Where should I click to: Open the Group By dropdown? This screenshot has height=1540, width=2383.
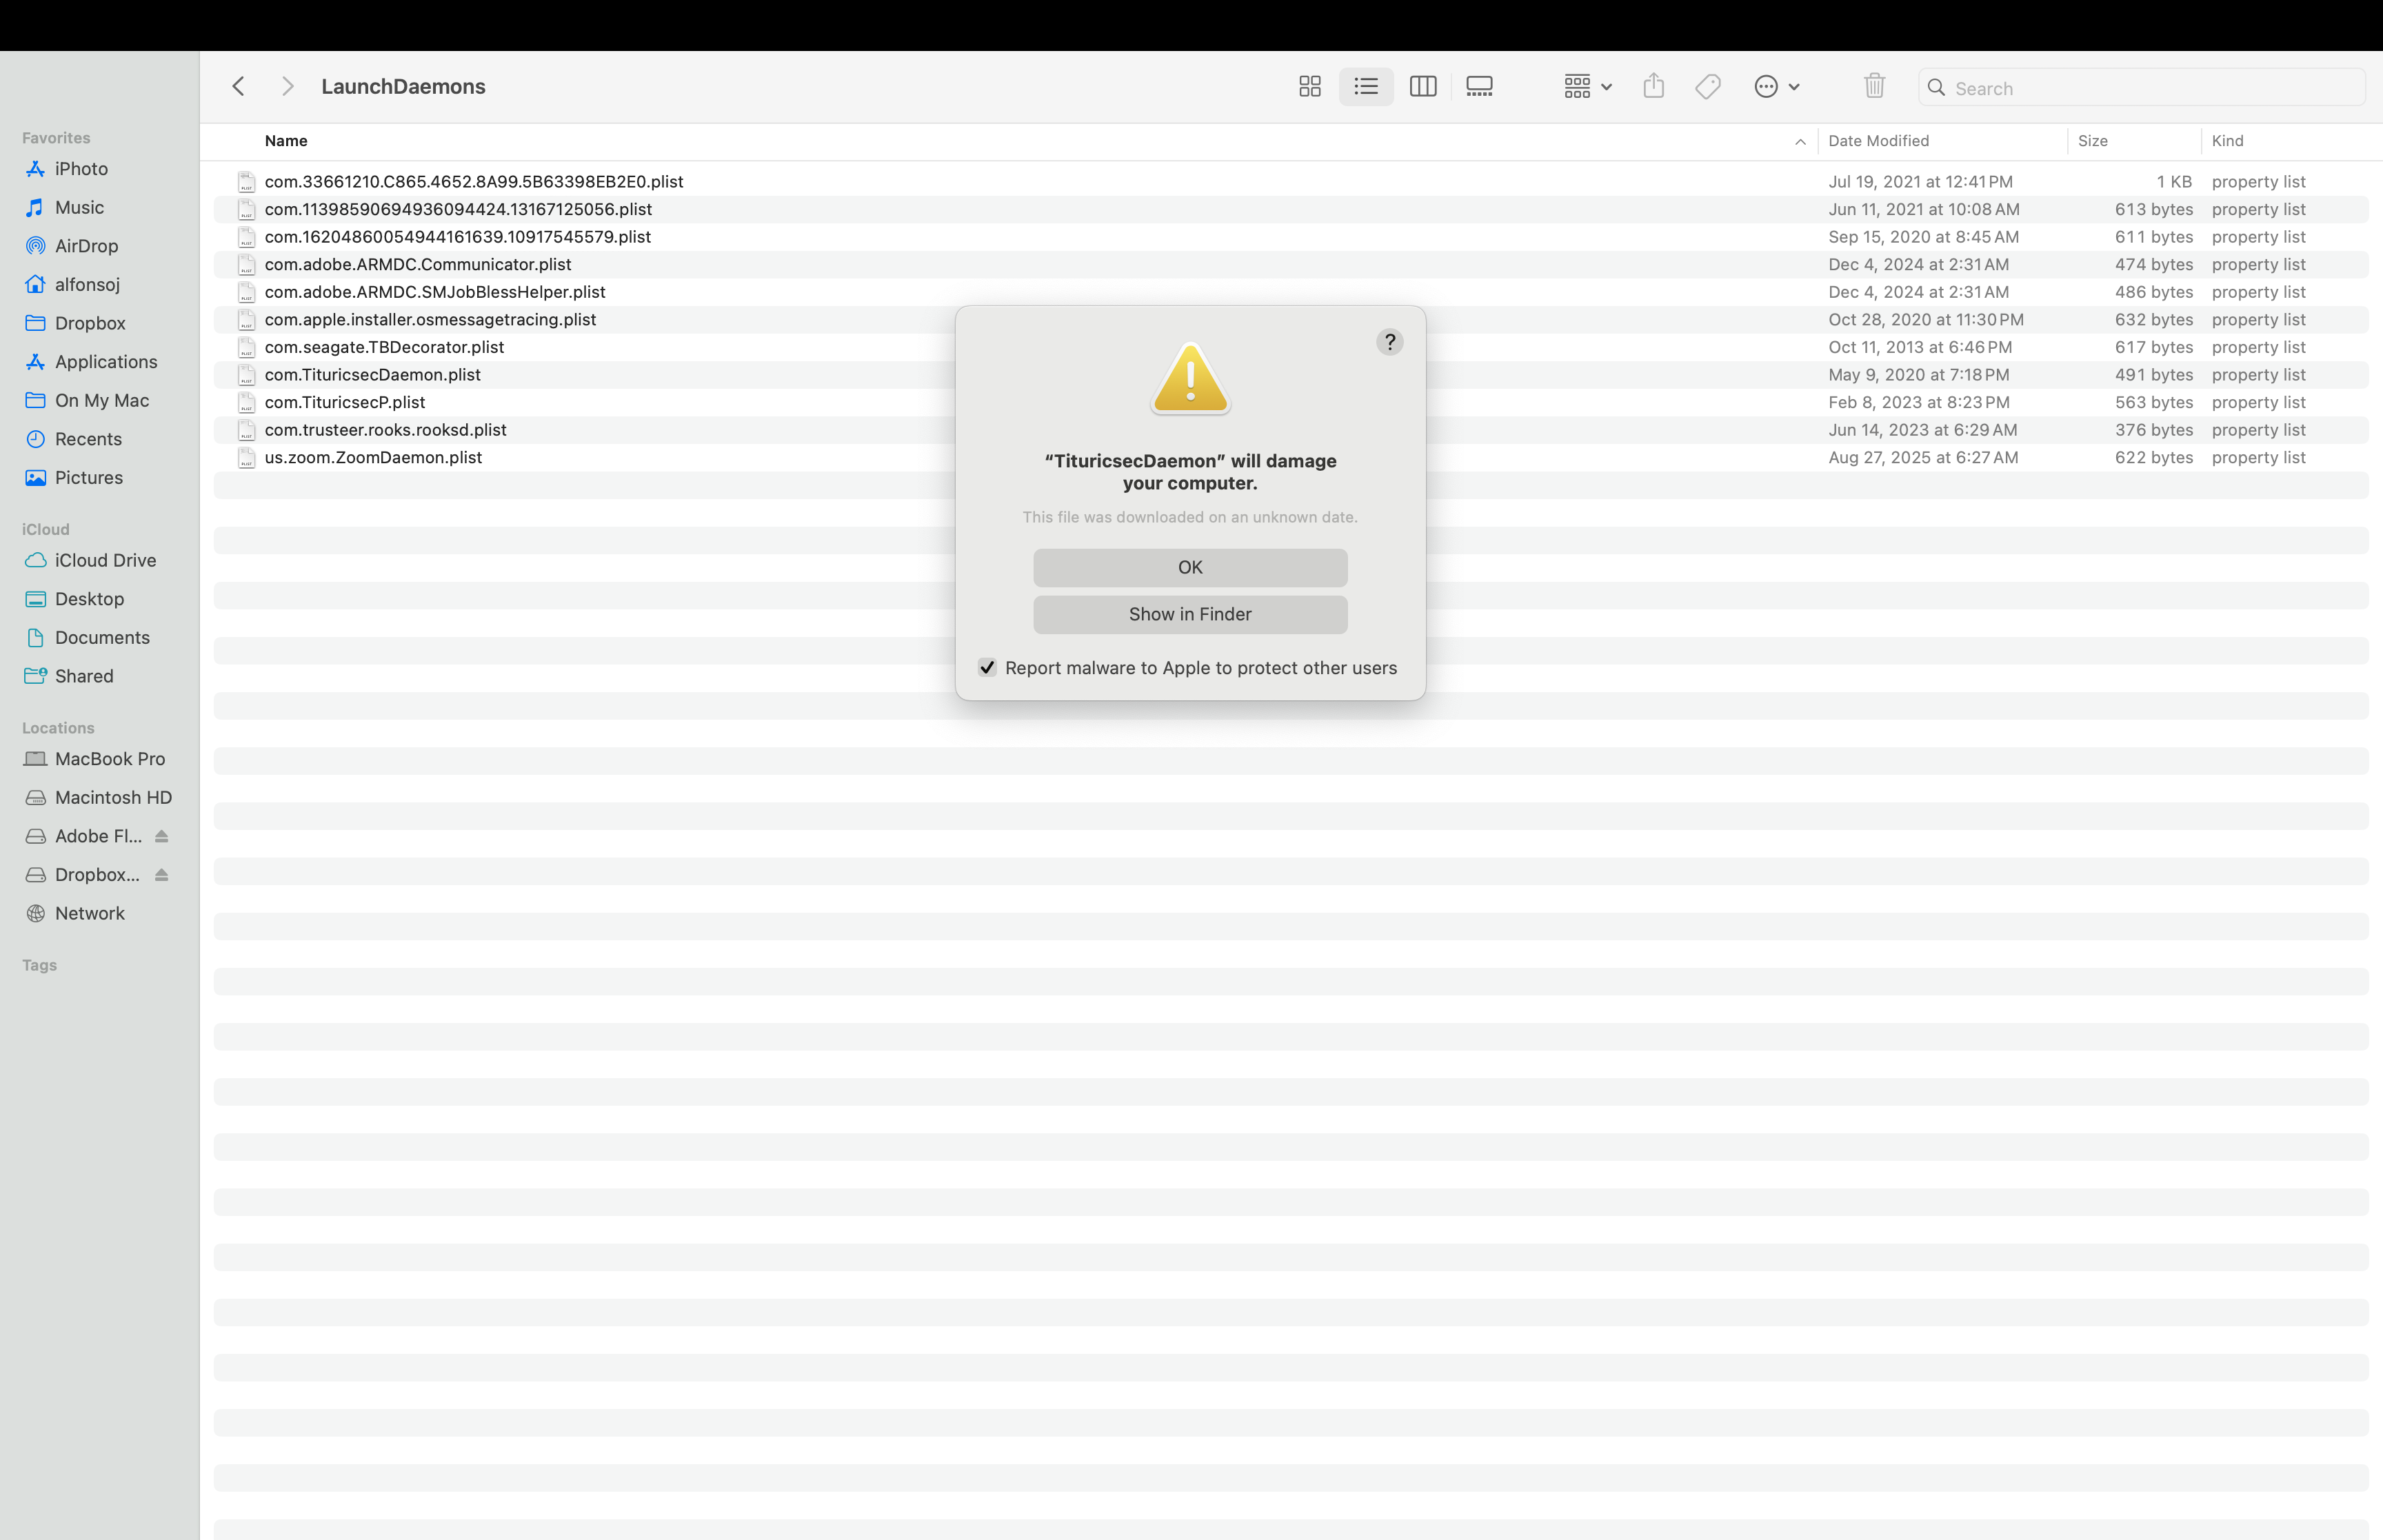(x=1587, y=87)
